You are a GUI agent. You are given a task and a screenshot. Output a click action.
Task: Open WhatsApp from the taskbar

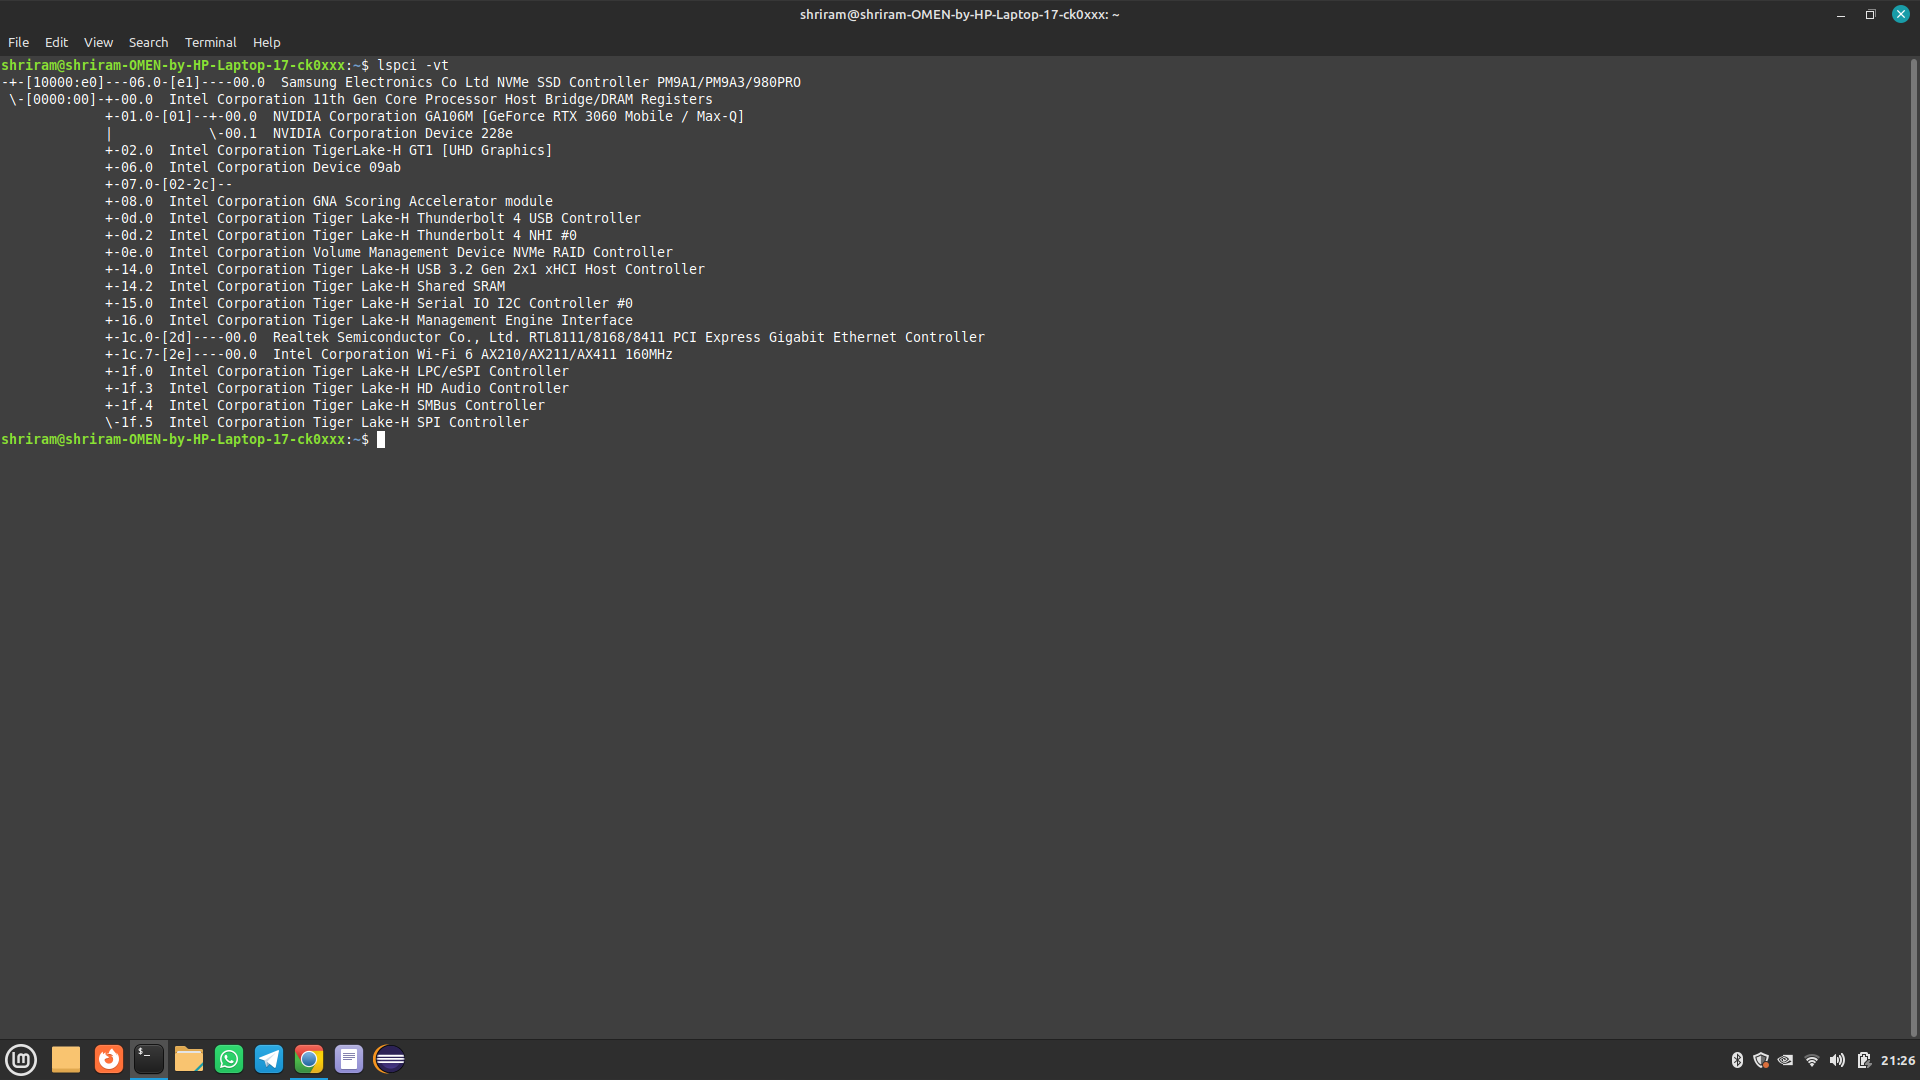(229, 1059)
